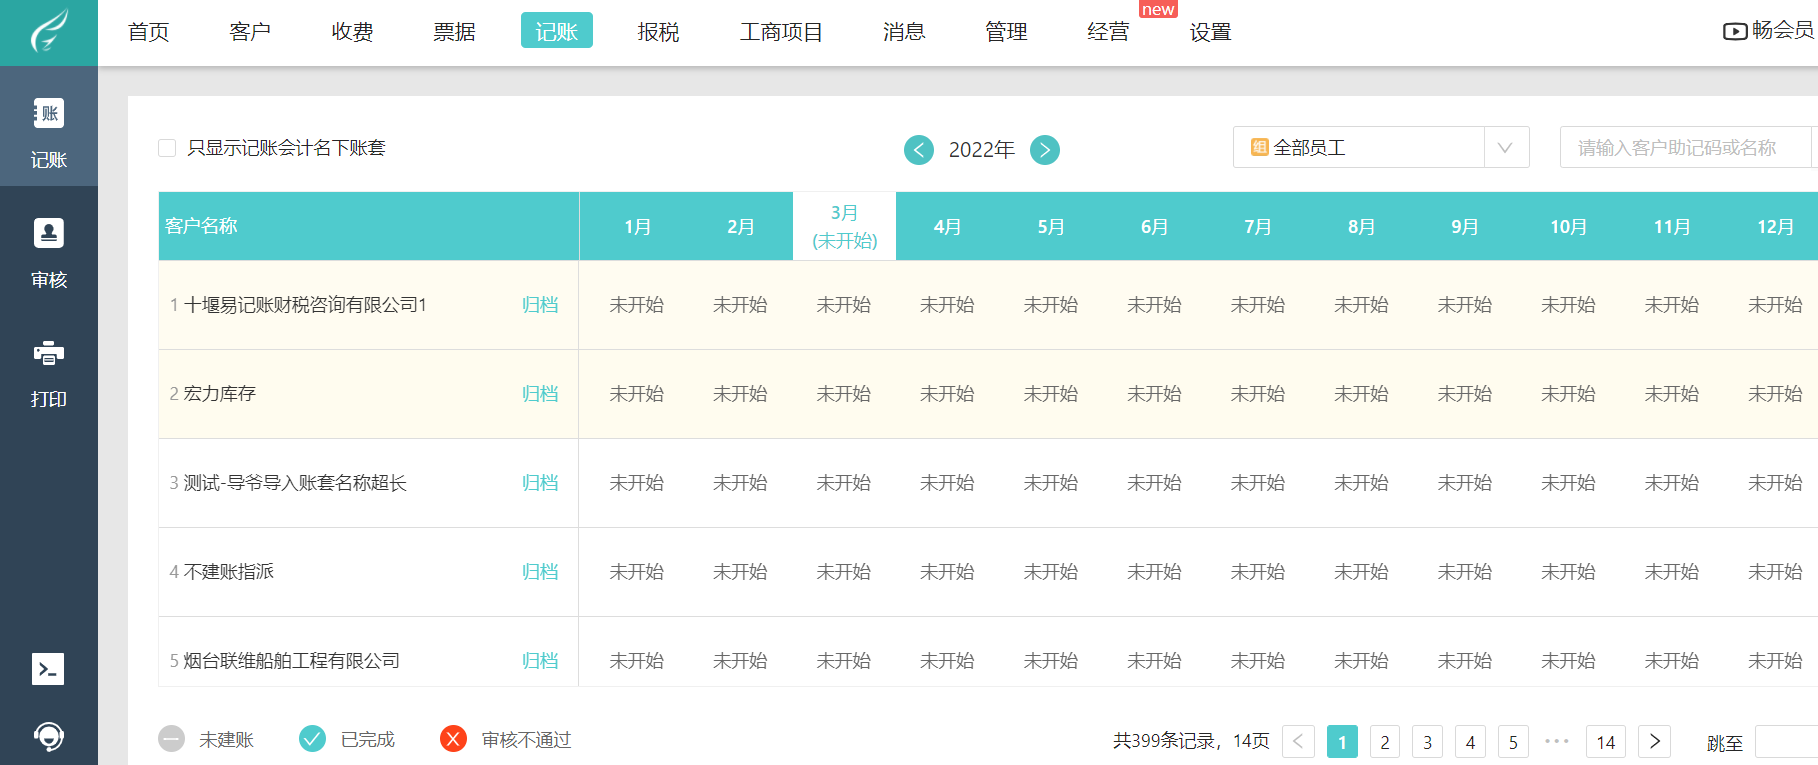Jump to page 14 in pagination
Screen dimensions: 1818x765
pos(1605,741)
